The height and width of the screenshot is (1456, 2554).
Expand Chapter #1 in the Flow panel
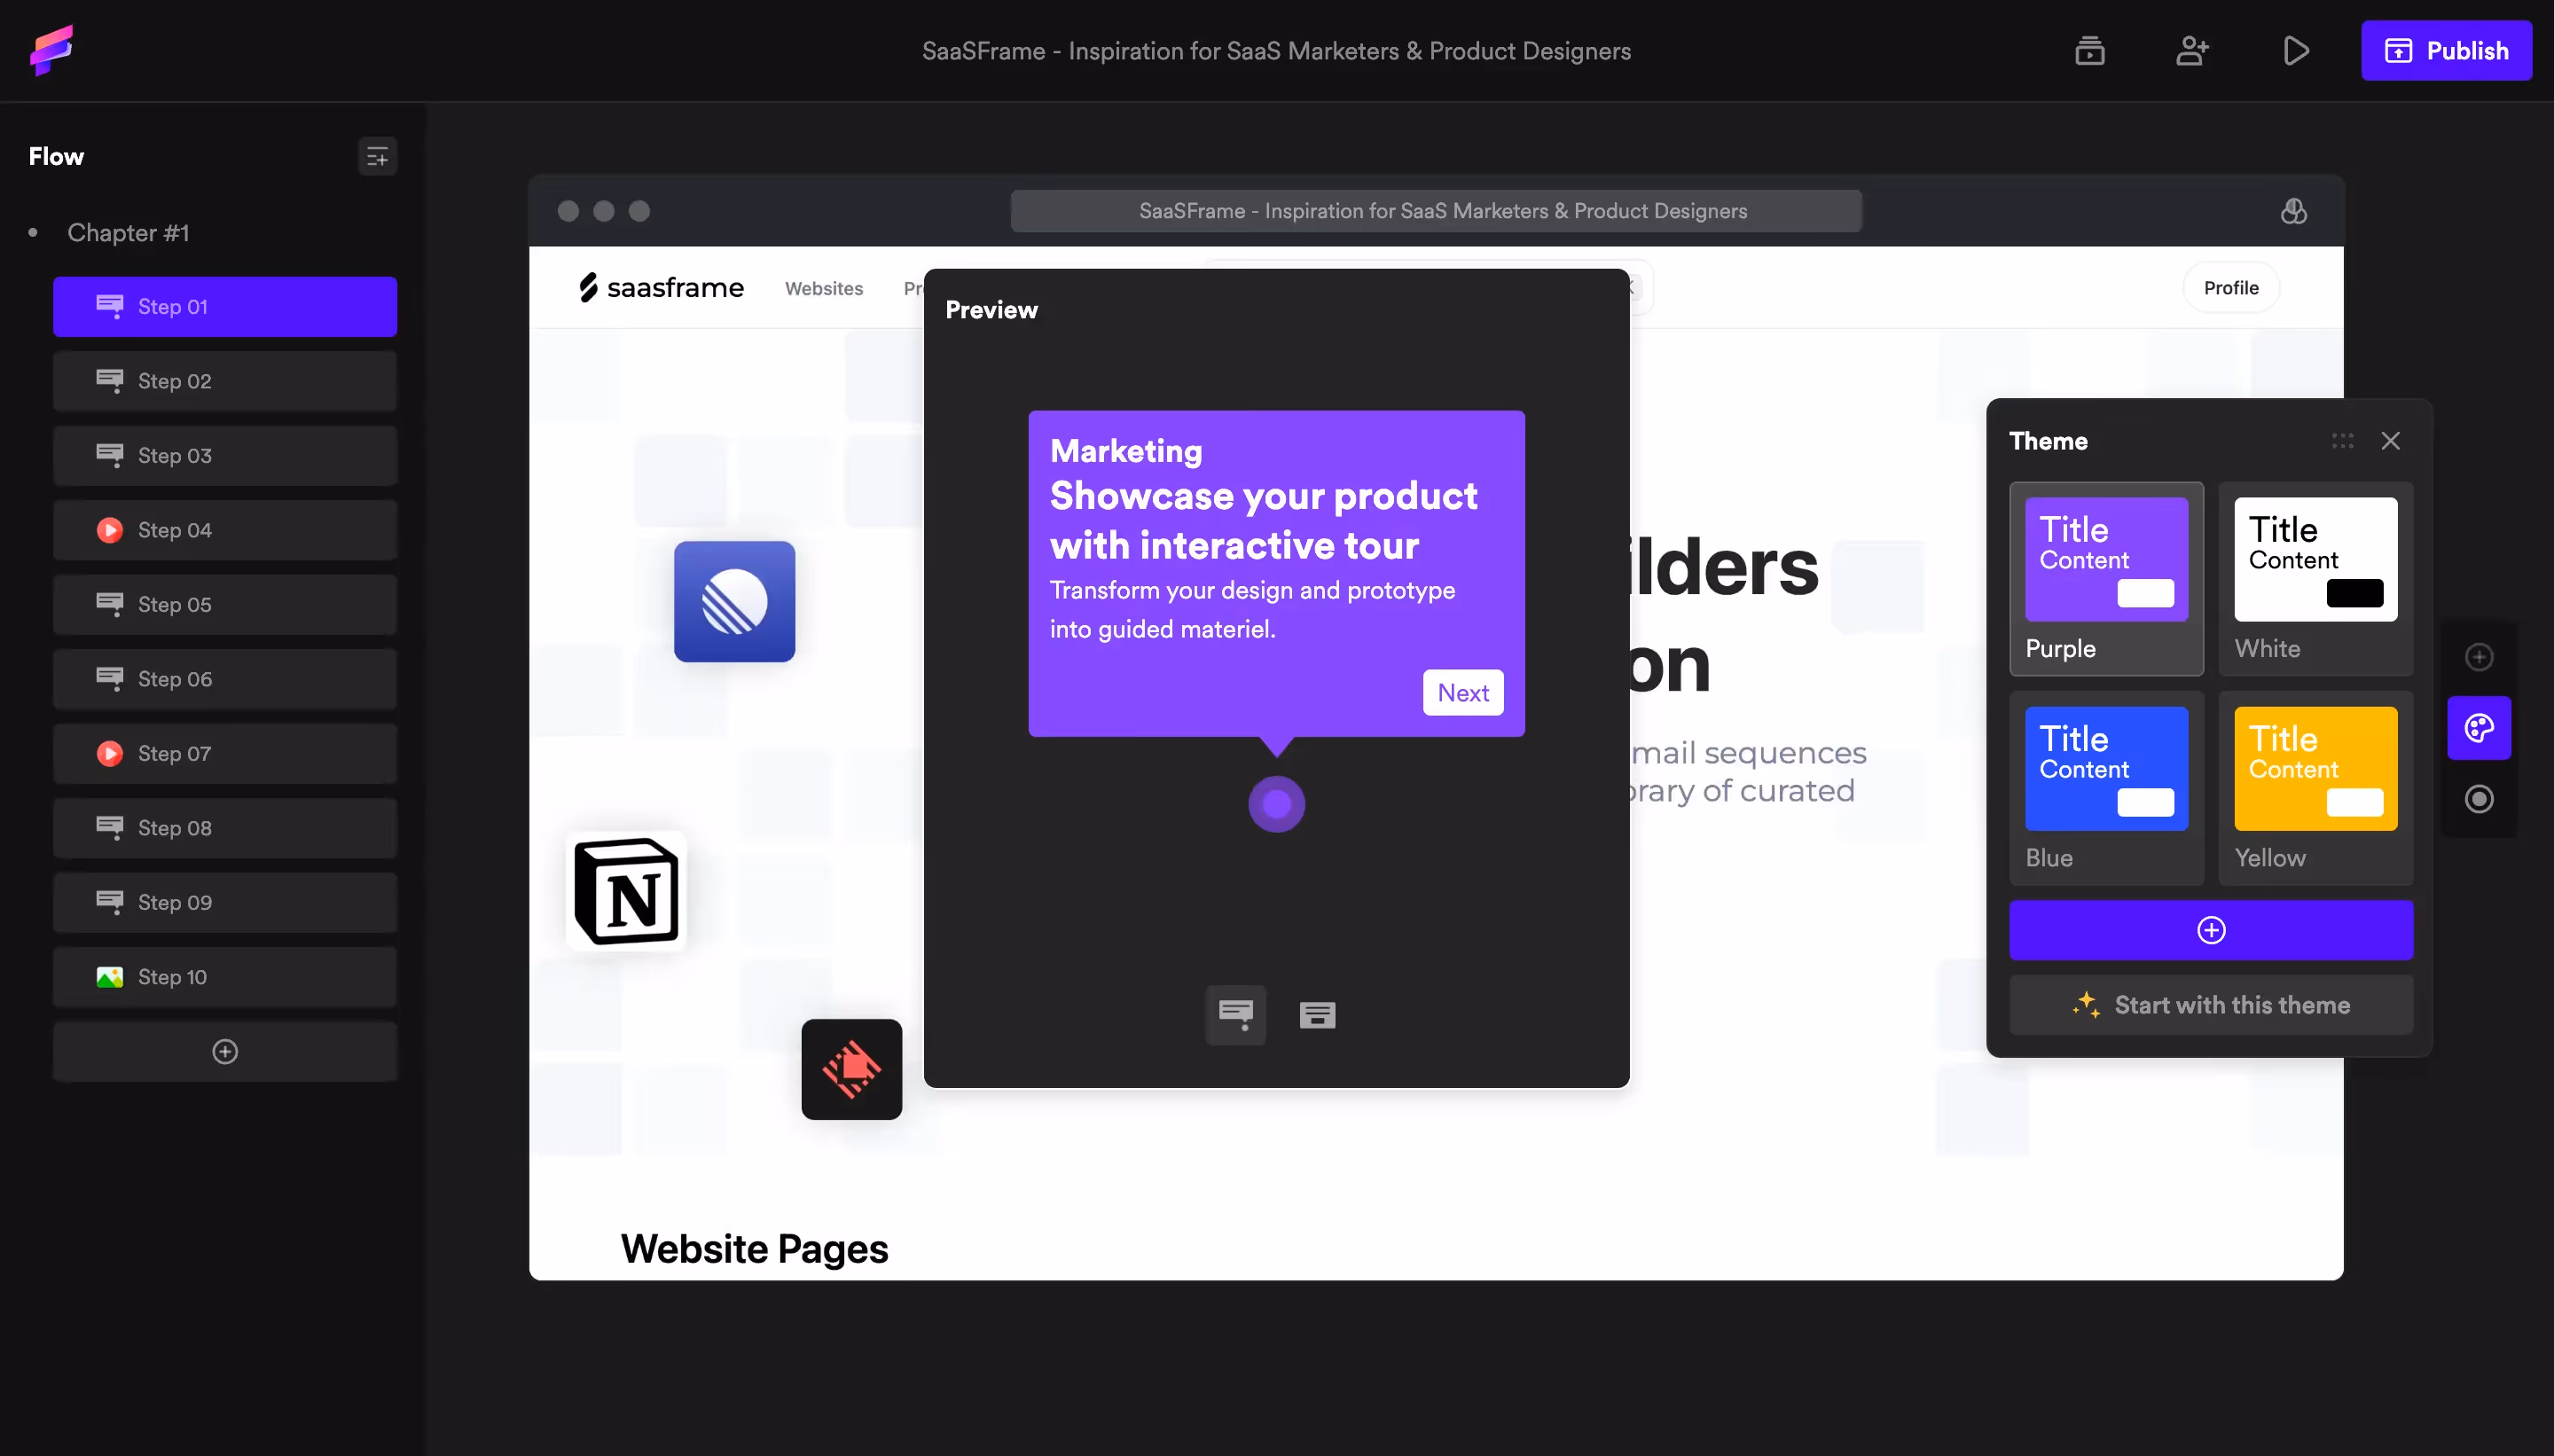point(127,232)
